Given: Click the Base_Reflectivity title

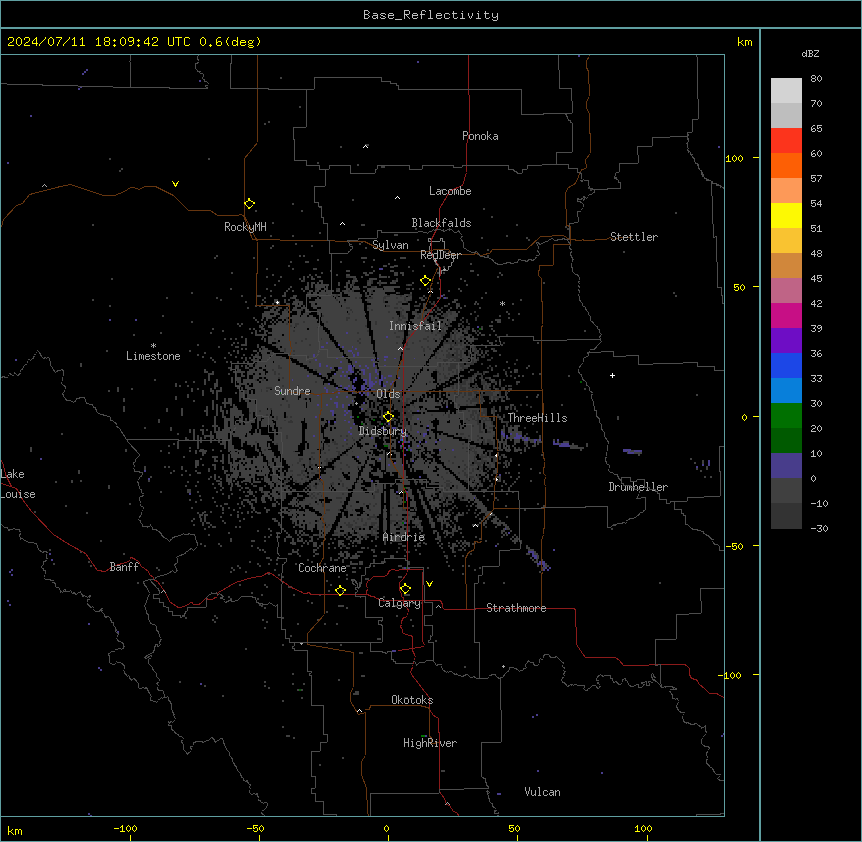Looking at the screenshot, I should (x=431, y=15).
